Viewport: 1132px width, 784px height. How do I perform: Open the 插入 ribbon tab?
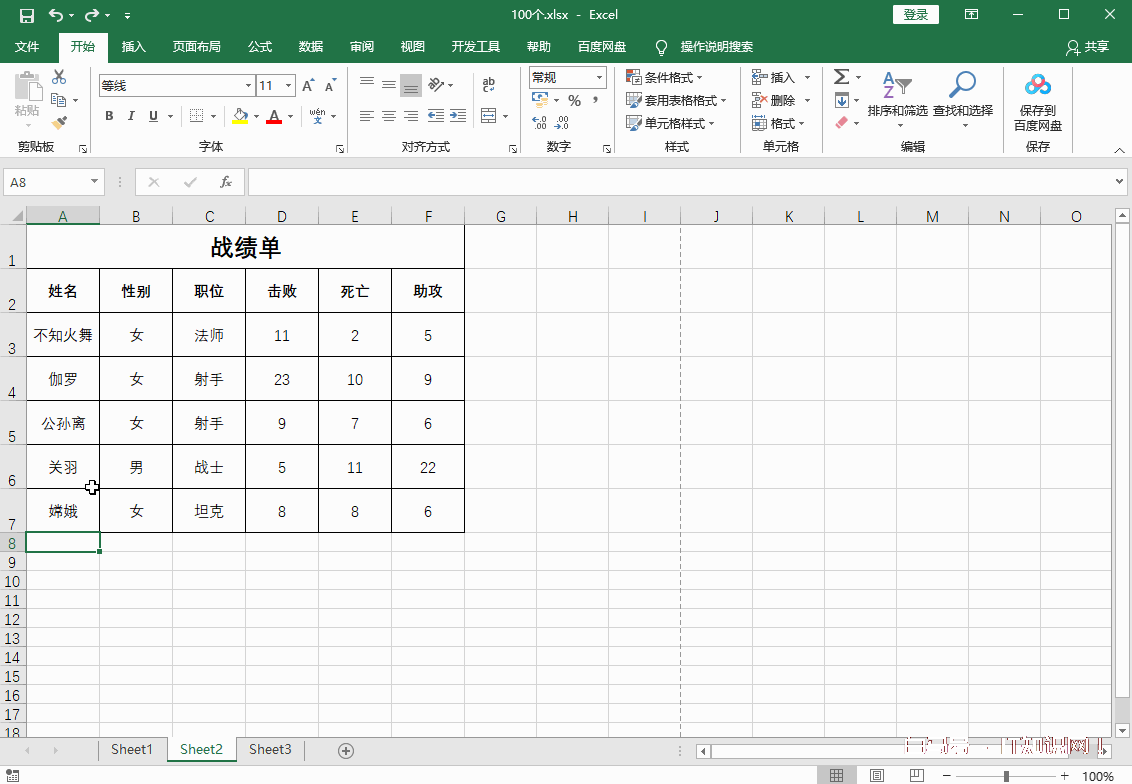click(x=133, y=47)
